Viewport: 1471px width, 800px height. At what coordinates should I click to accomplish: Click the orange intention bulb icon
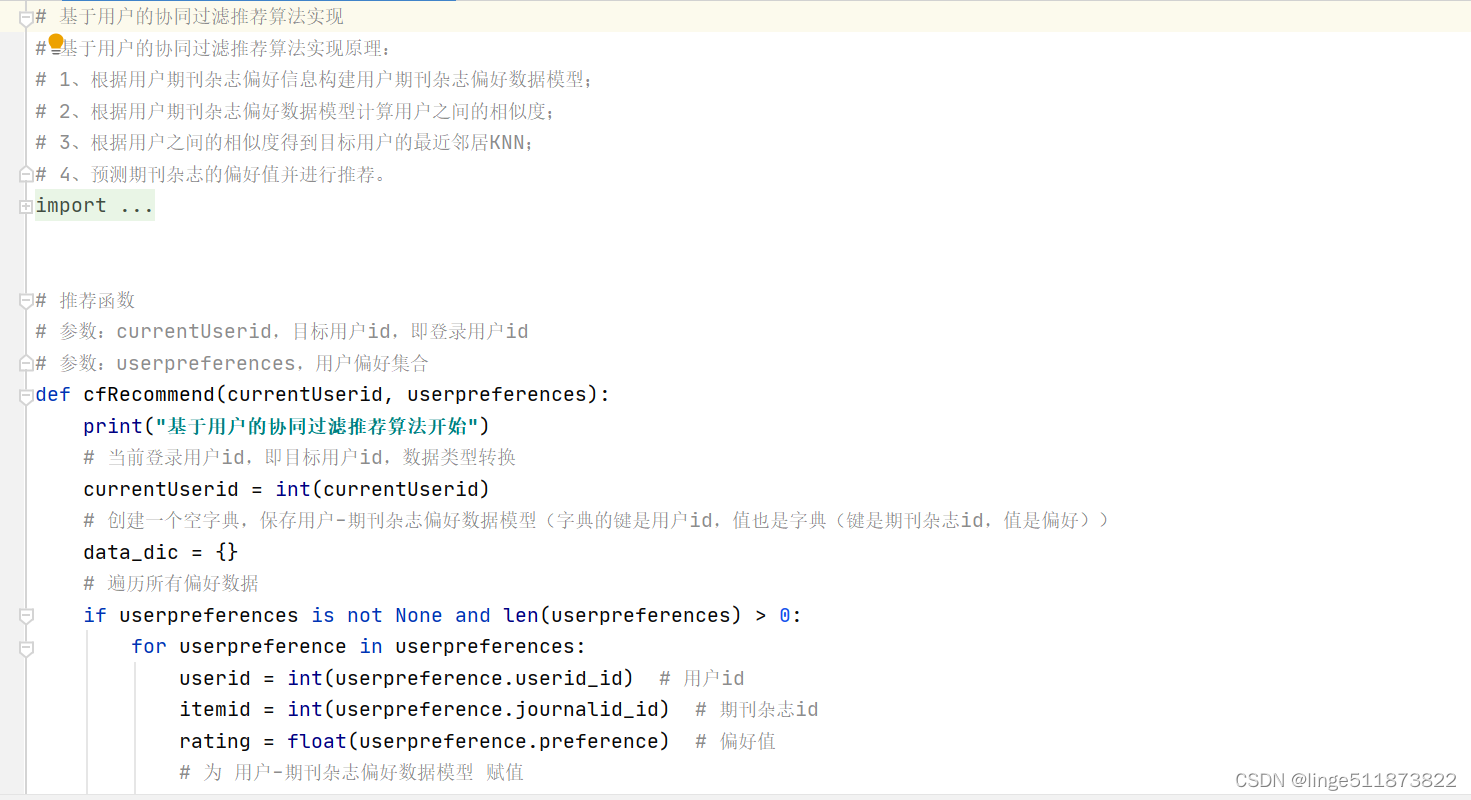pyautogui.click(x=56, y=42)
